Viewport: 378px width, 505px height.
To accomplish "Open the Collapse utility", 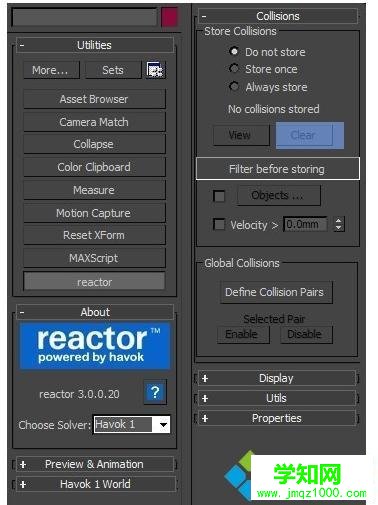I will [94, 144].
